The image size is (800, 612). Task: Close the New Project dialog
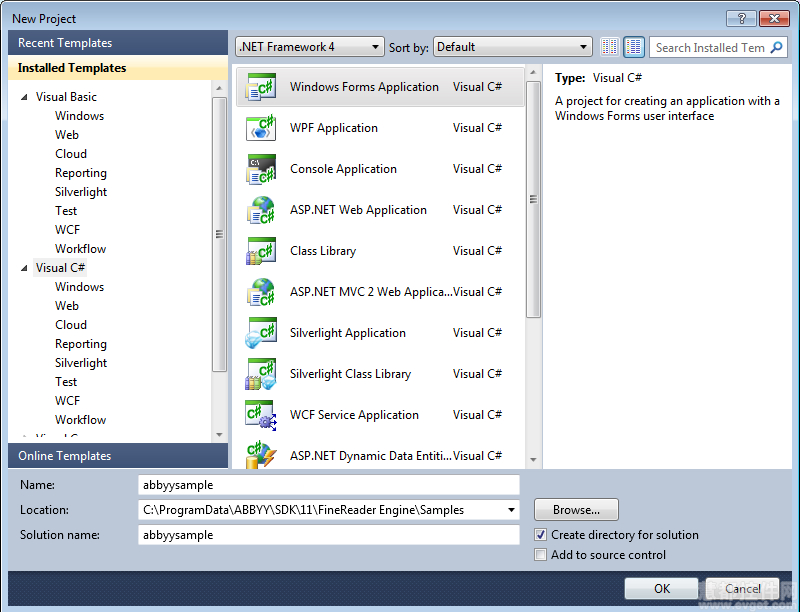pyautogui.click(x=774, y=19)
